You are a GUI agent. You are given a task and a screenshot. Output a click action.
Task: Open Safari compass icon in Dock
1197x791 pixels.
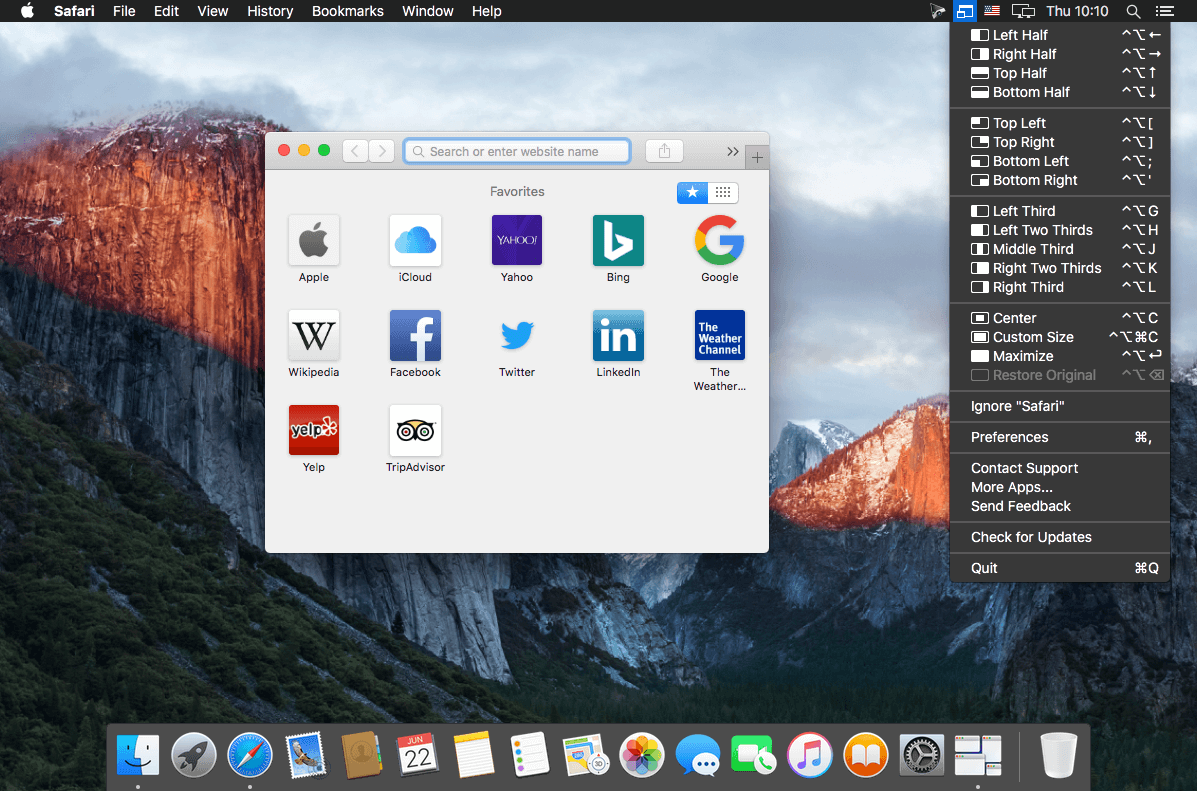click(x=250, y=755)
